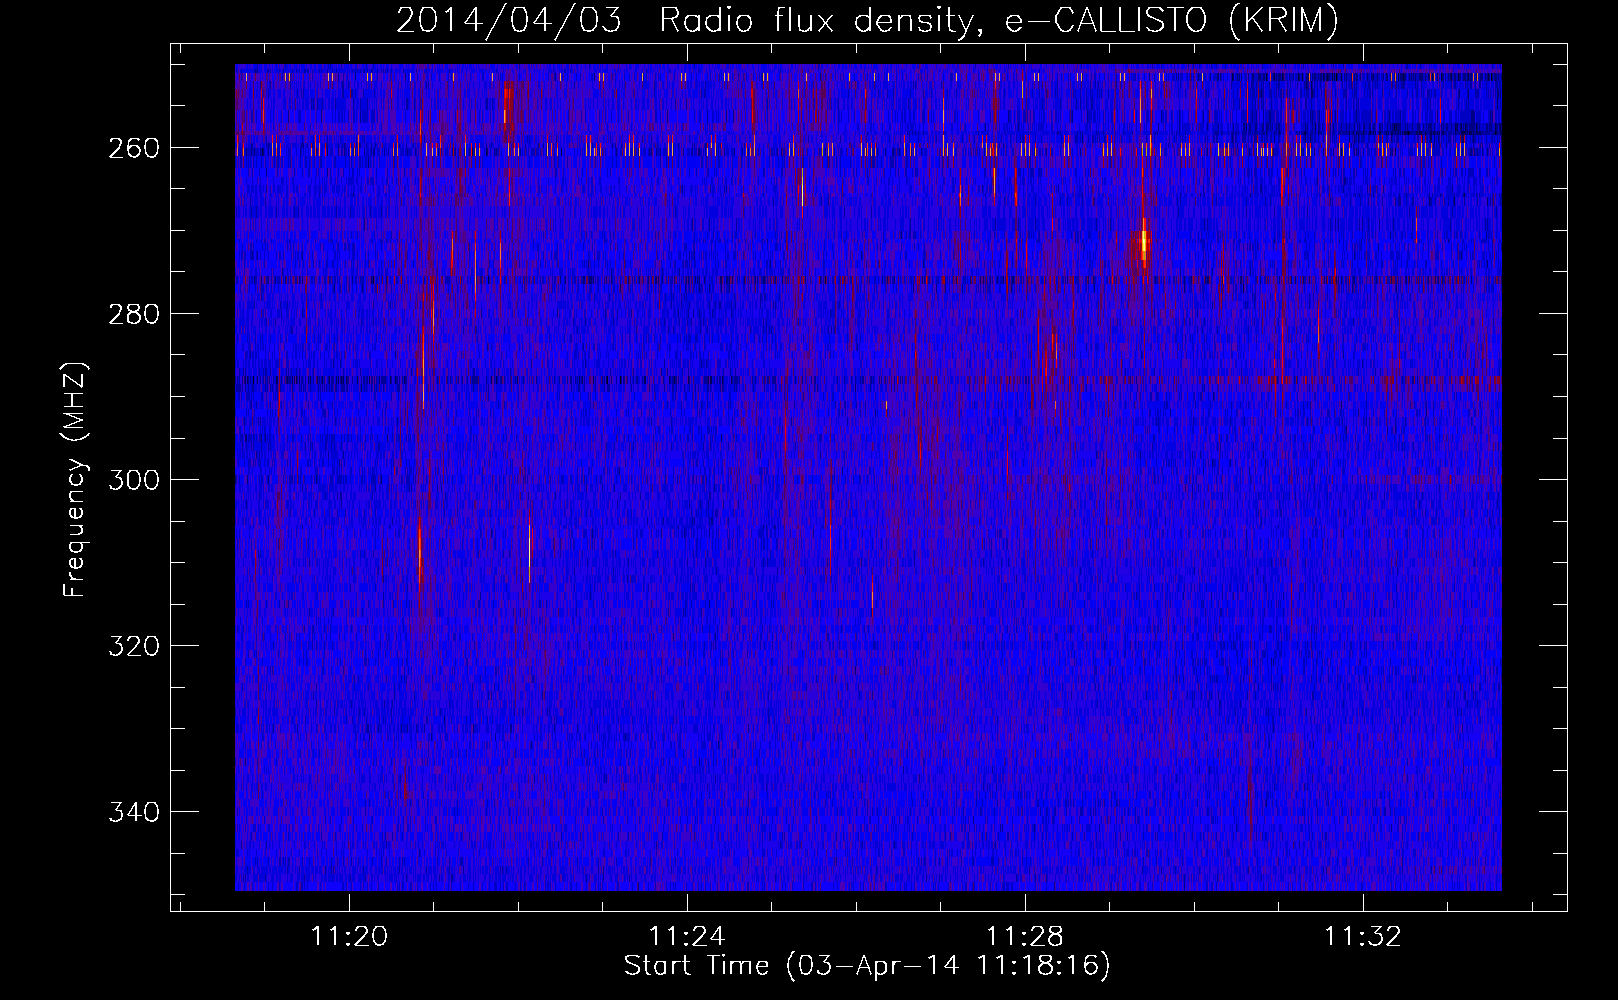Click the 11:20 time axis label
The height and width of the screenshot is (1000, 1618).
coord(349,936)
